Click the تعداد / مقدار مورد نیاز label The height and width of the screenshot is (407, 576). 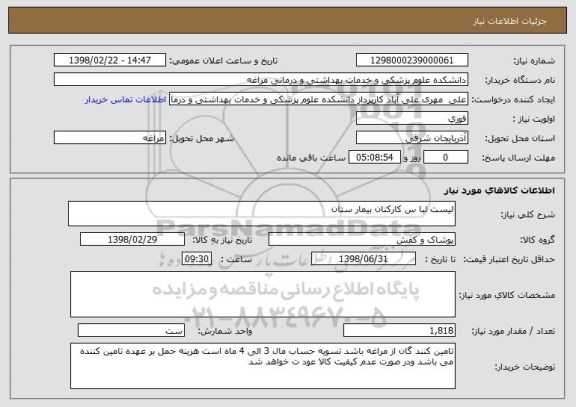point(513,331)
